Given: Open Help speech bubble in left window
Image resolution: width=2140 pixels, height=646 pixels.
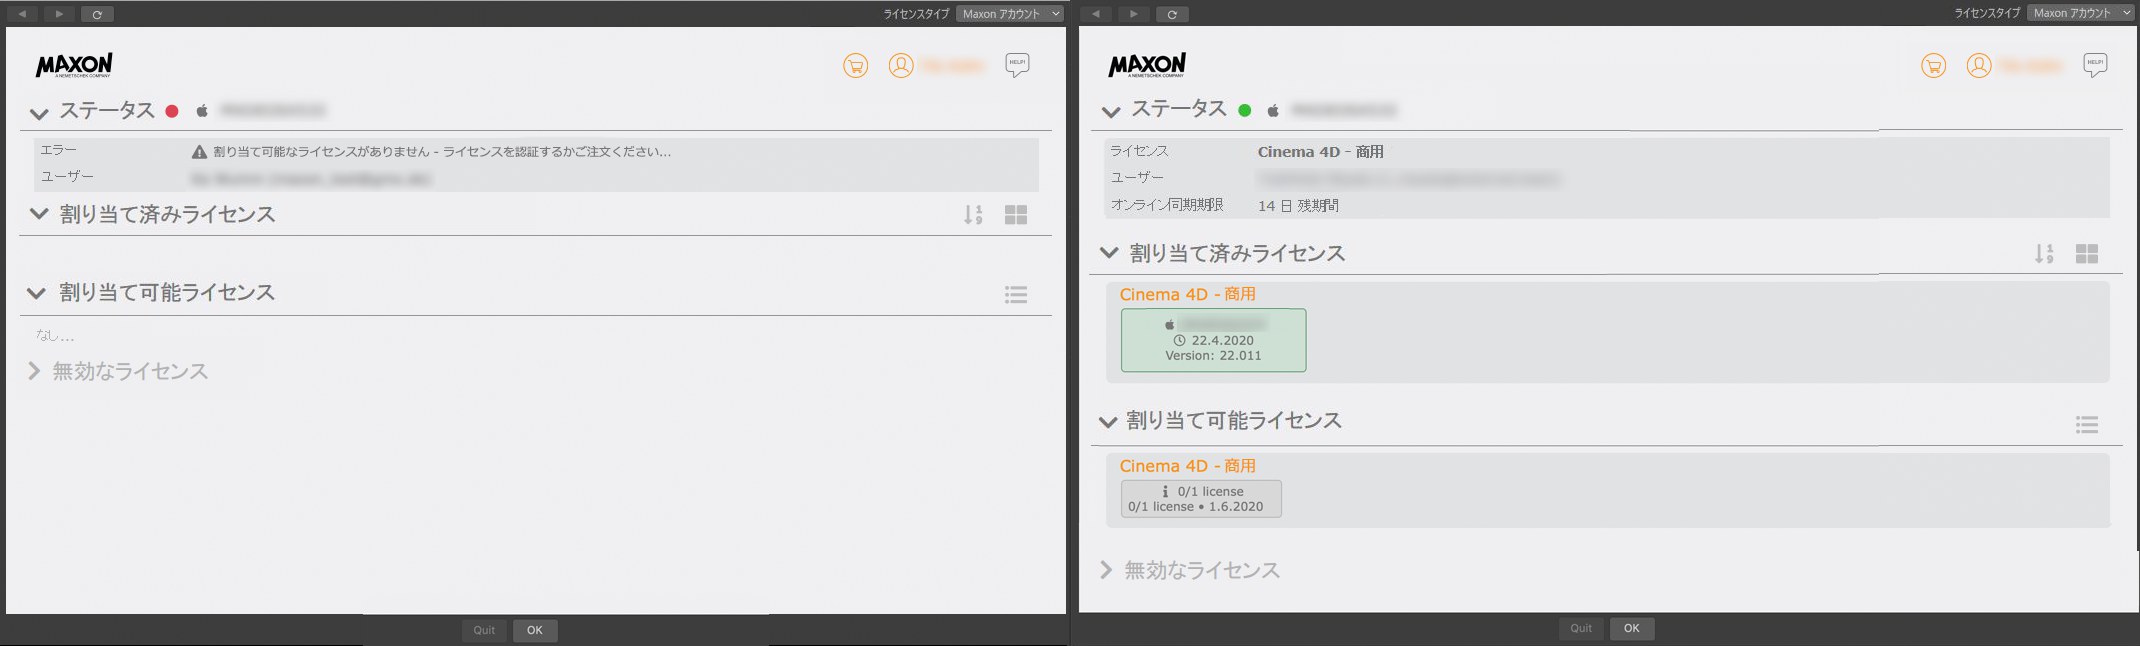Looking at the screenshot, I should pyautogui.click(x=1017, y=65).
